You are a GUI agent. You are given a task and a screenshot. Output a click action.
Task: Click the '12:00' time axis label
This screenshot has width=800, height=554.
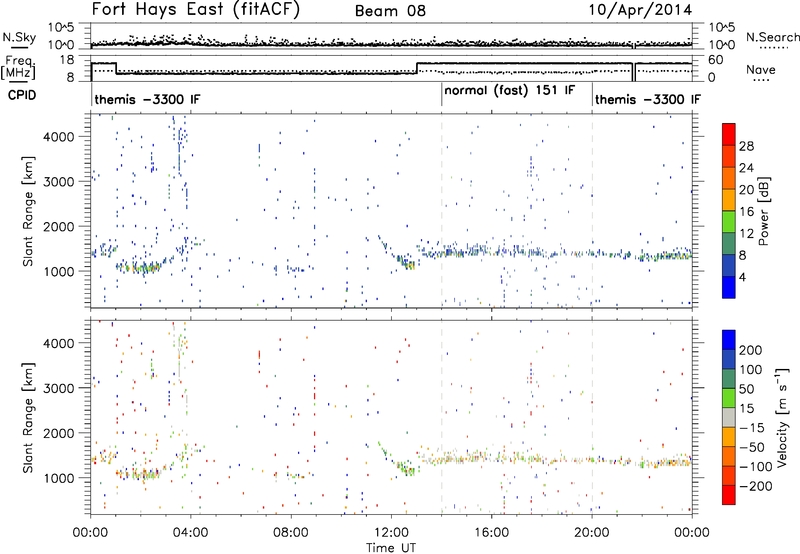click(391, 533)
